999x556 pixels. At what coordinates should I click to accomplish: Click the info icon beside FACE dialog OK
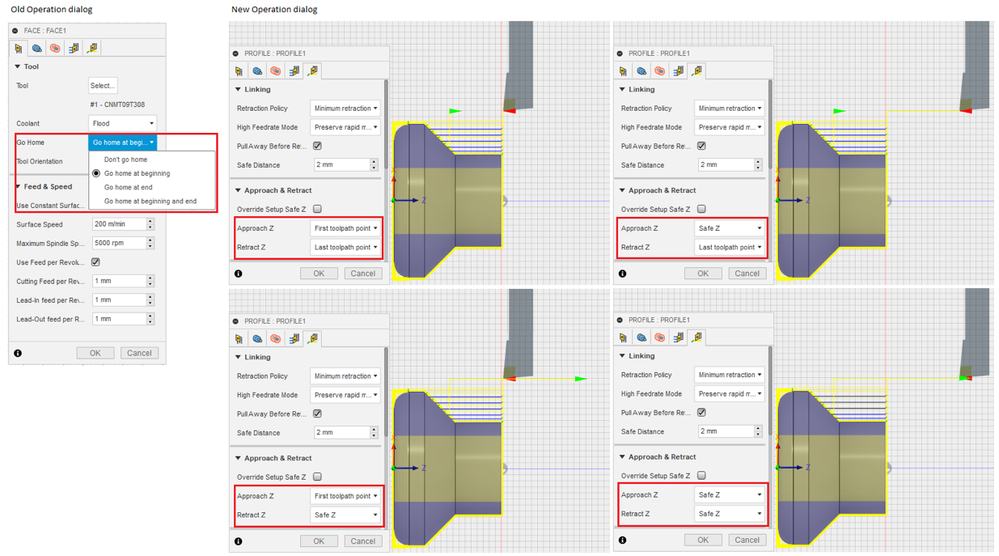(x=18, y=353)
